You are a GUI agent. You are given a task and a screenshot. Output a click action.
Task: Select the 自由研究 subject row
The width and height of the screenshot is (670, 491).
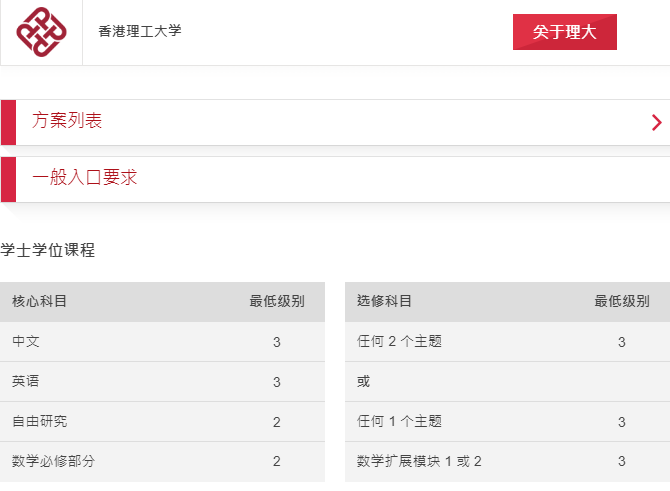pyautogui.click(x=162, y=422)
